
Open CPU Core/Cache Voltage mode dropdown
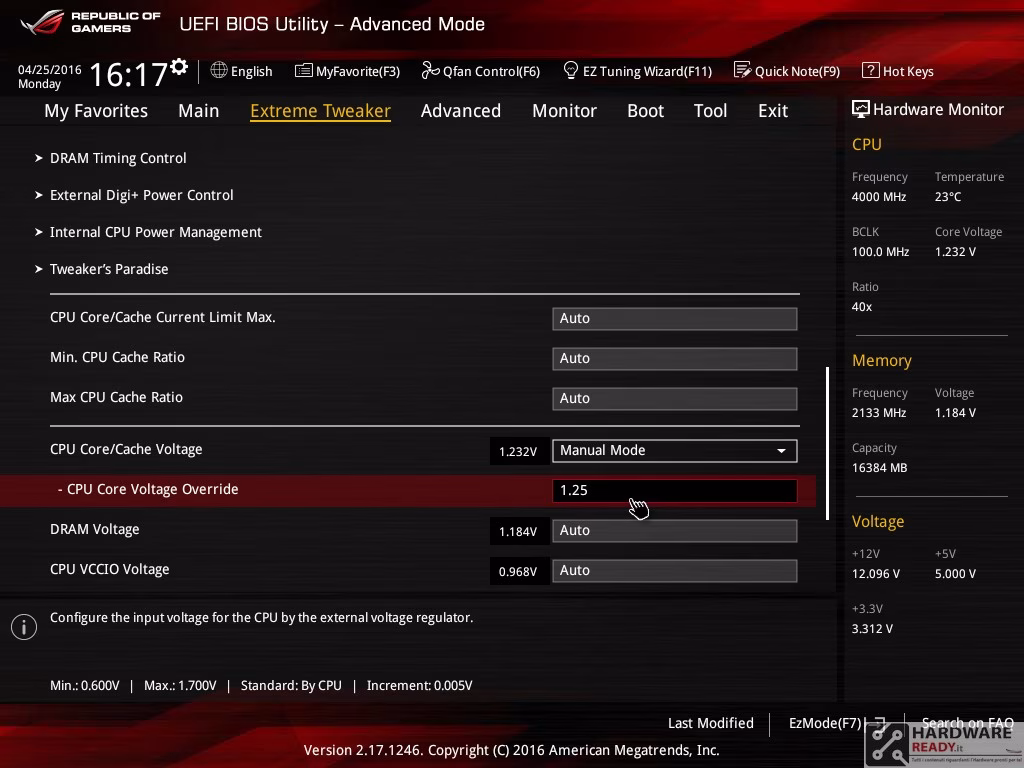675,451
